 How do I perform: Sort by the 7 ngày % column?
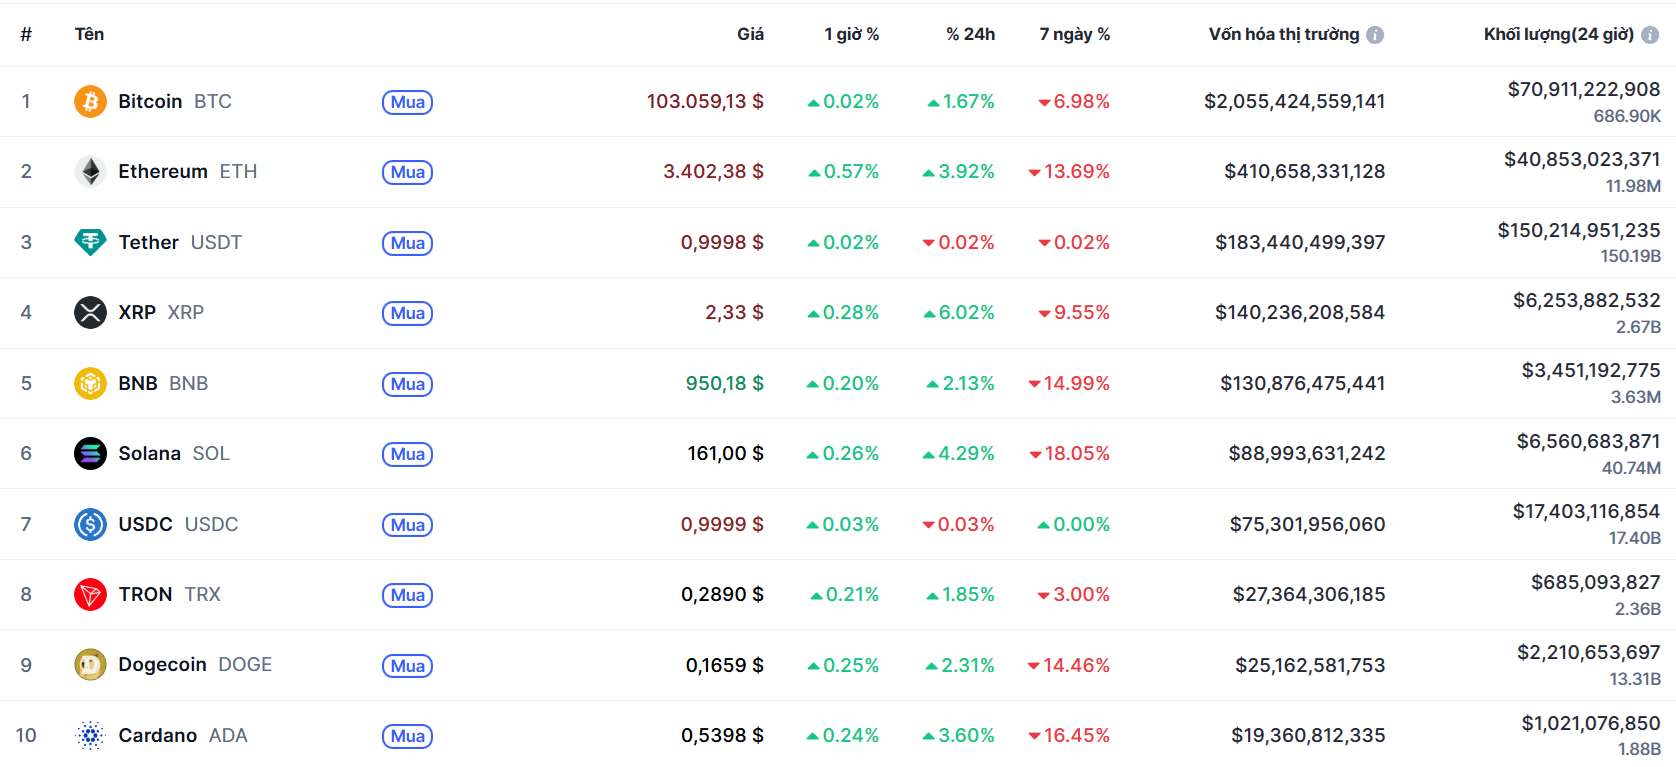[x=1075, y=33]
